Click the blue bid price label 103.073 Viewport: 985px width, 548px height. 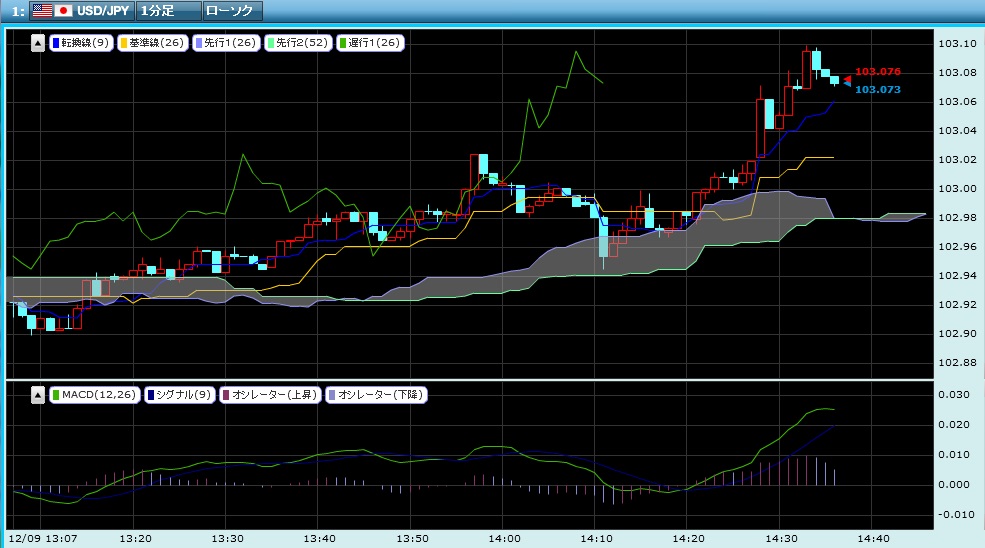point(878,89)
